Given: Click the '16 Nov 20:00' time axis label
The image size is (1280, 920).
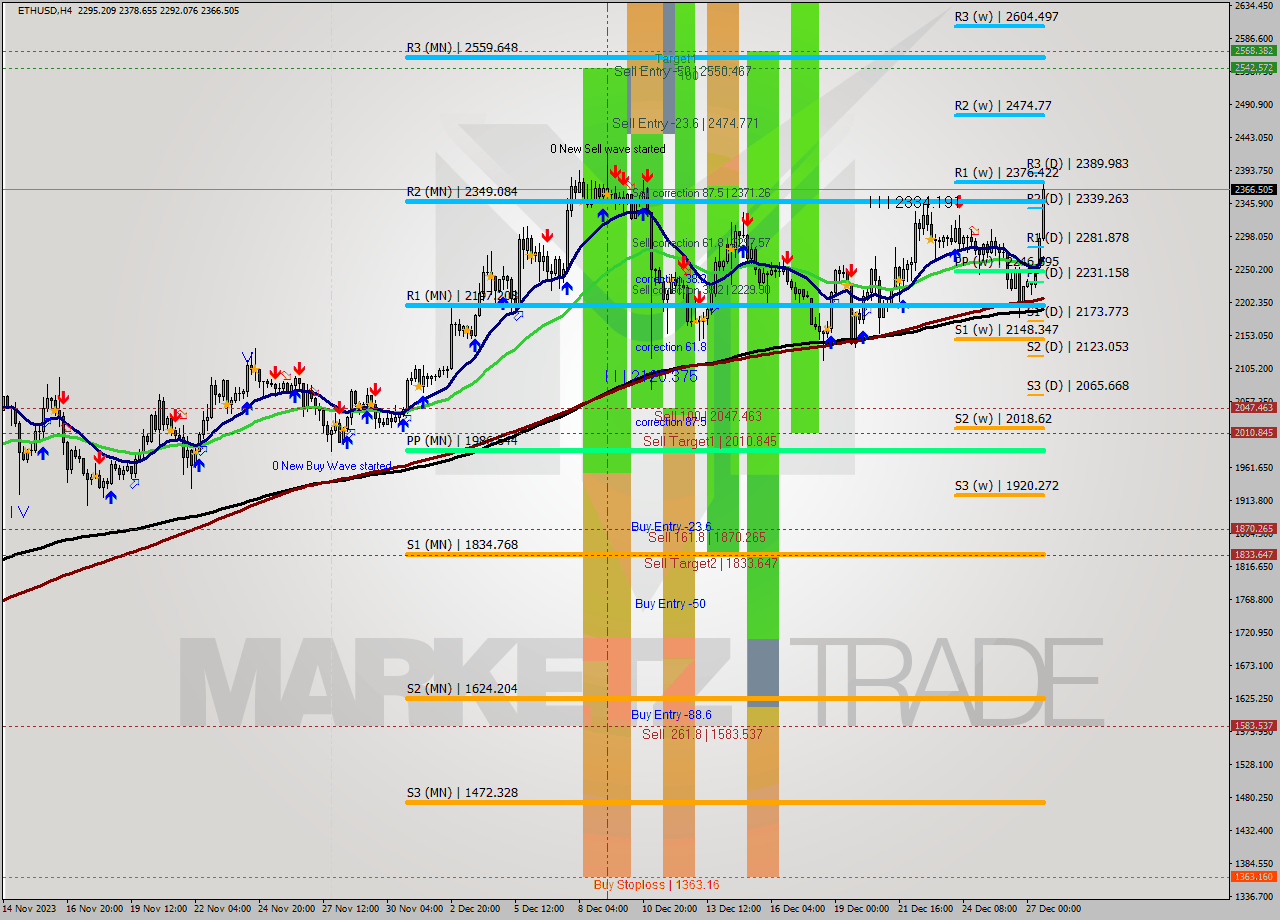Looking at the screenshot, I should coord(95,909).
